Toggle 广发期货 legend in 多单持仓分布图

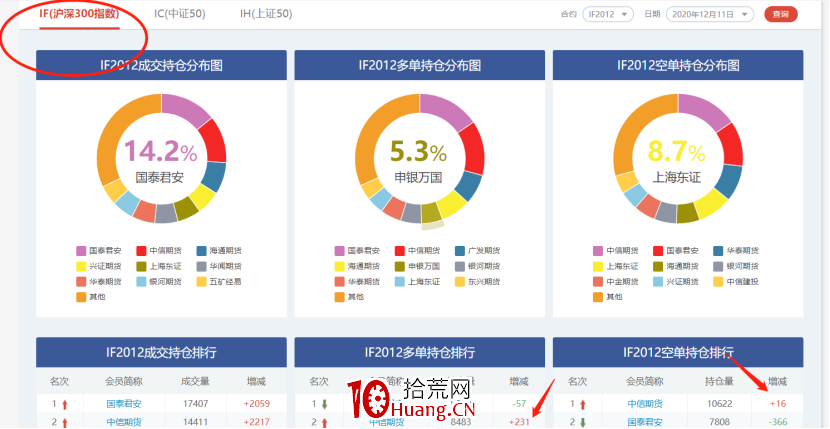477,251
